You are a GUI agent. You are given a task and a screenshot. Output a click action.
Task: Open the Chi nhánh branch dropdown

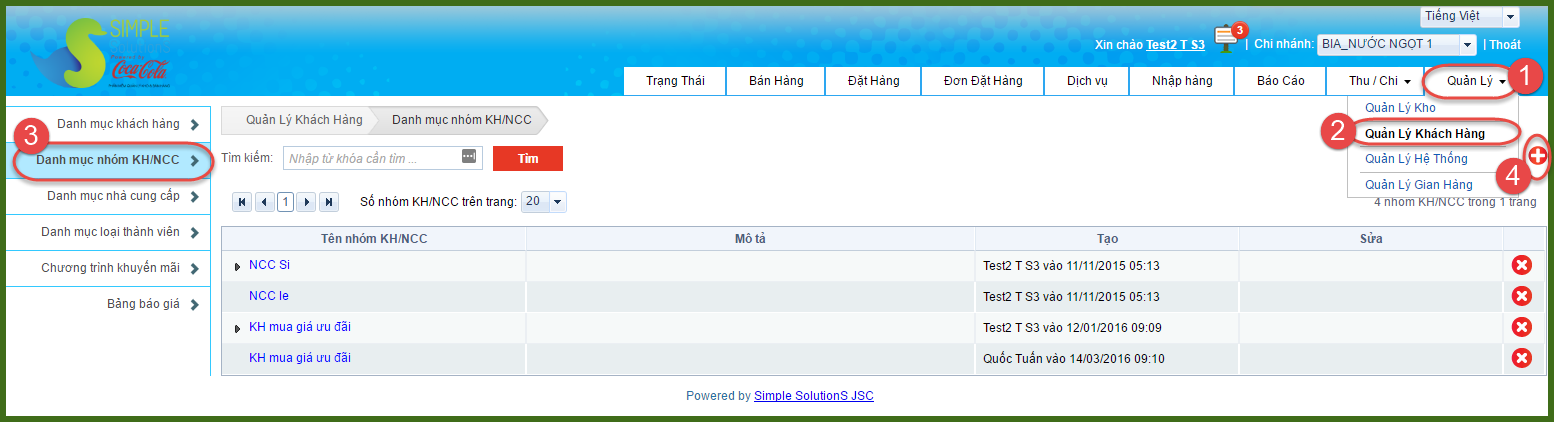pyautogui.click(x=1396, y=44)
